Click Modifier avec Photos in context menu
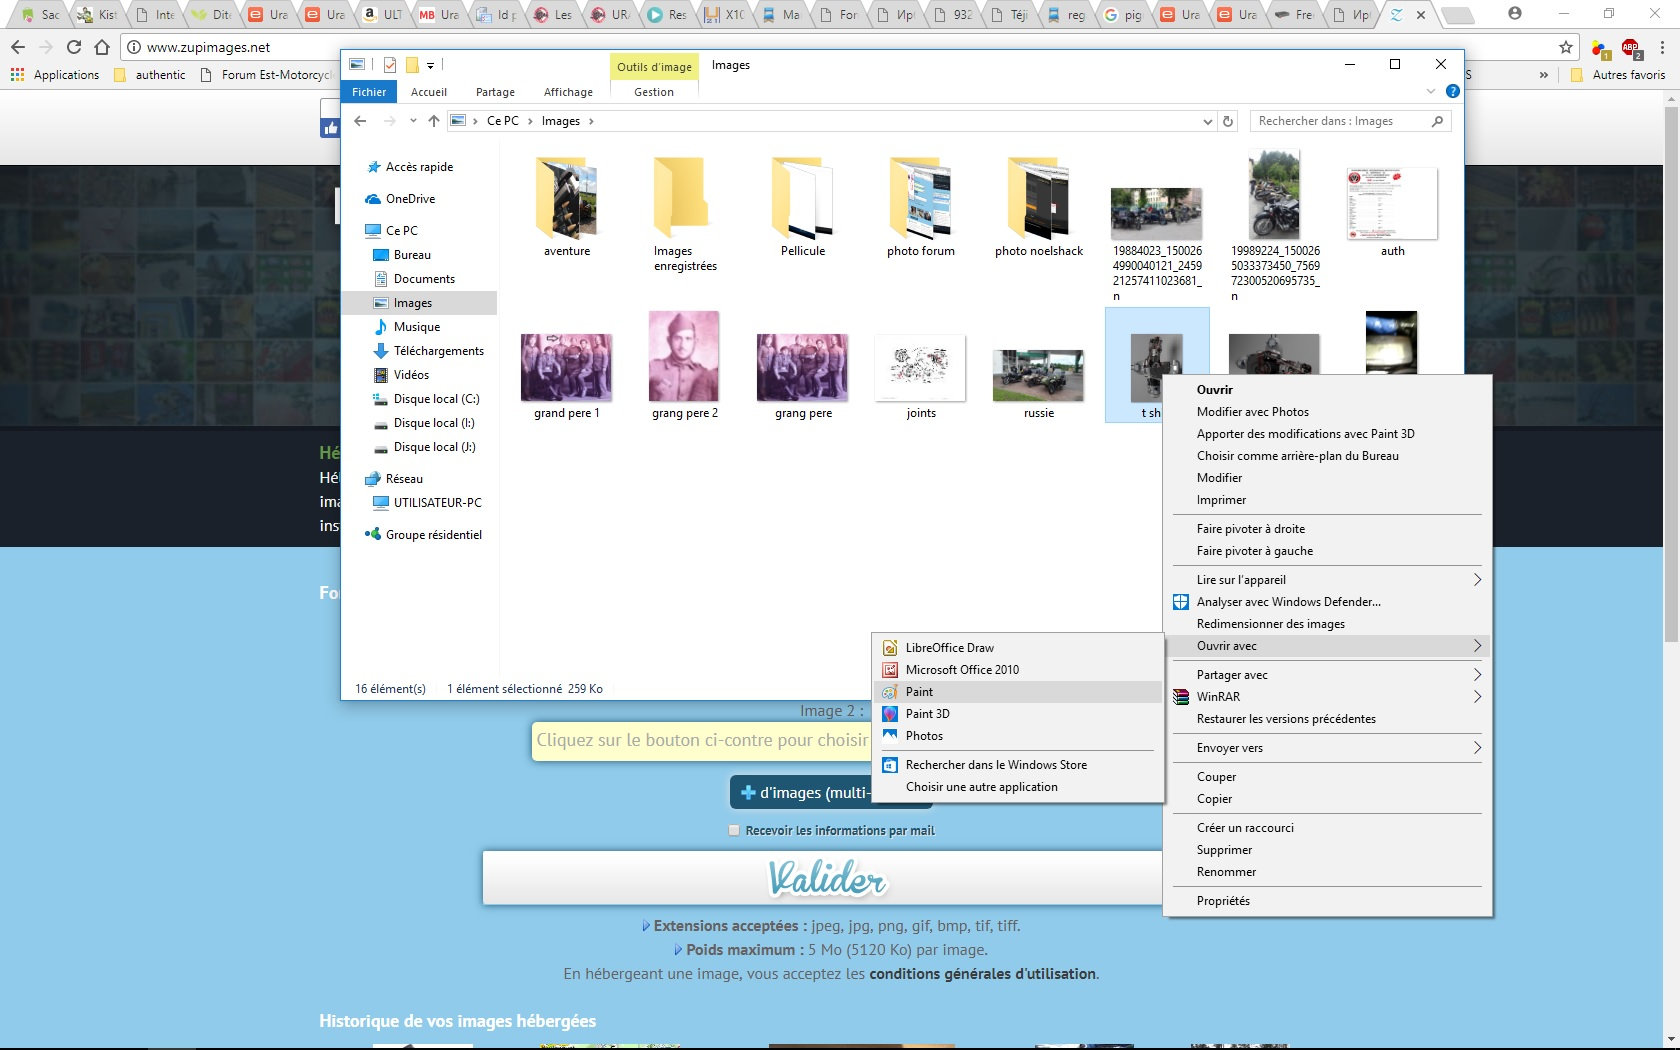The height and width of the screenshot is (1050, 1680). pos(1327,412)
